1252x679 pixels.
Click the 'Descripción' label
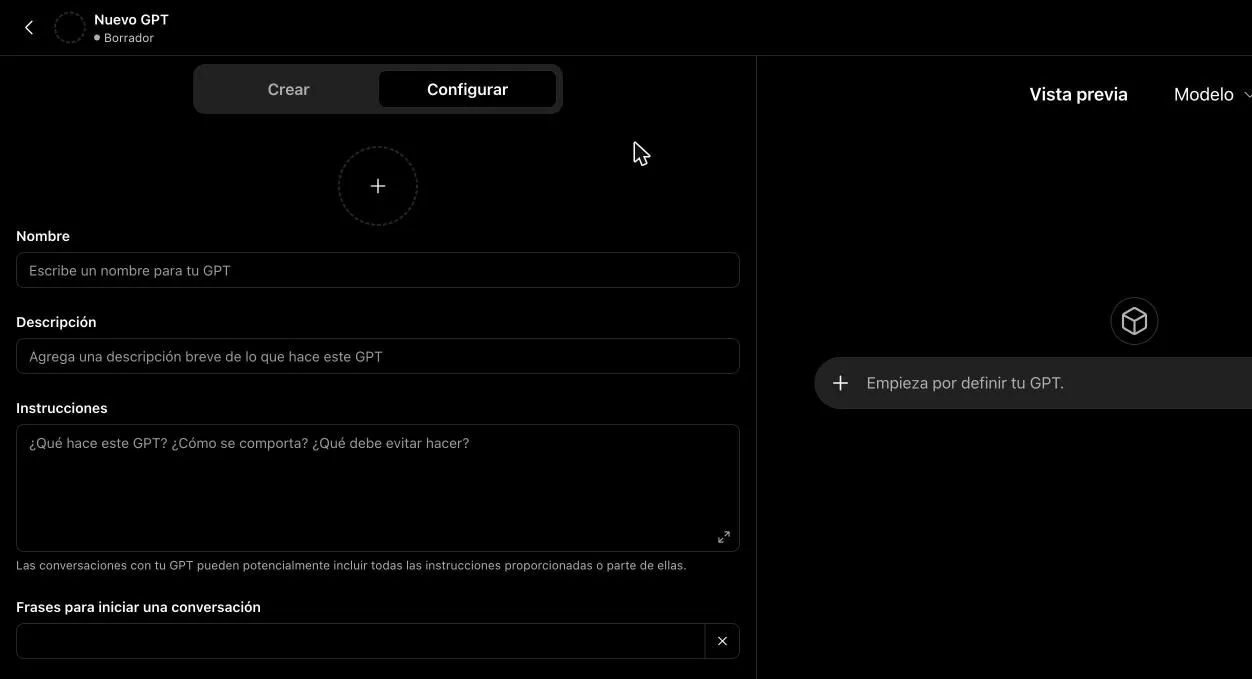click(x=56, y=322)
